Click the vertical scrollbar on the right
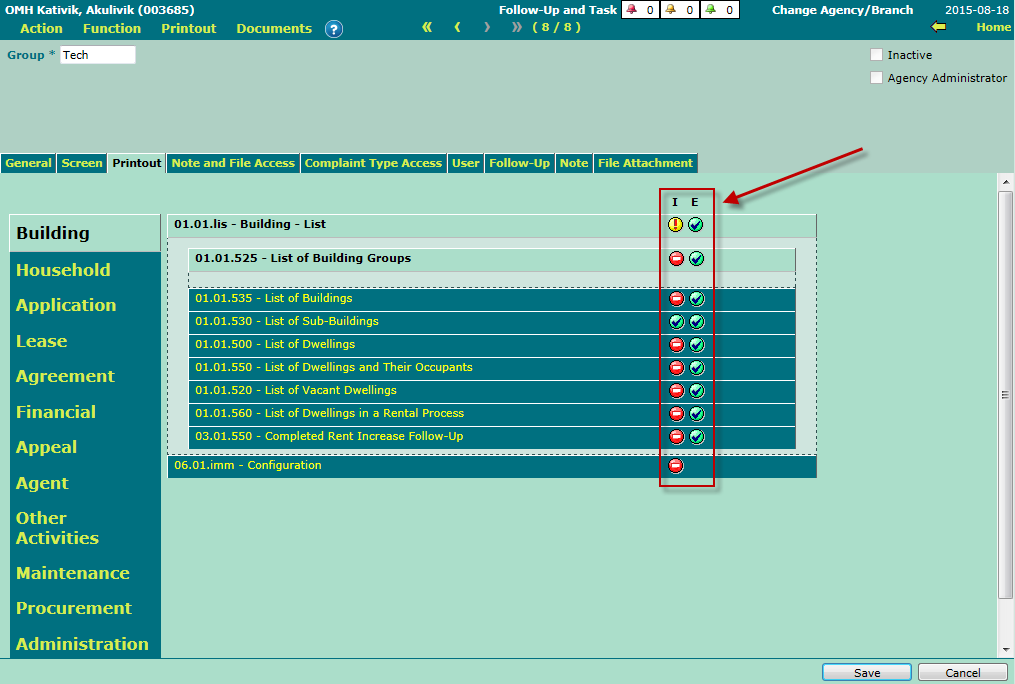 pyautogui.click(x=1006, y=395)
